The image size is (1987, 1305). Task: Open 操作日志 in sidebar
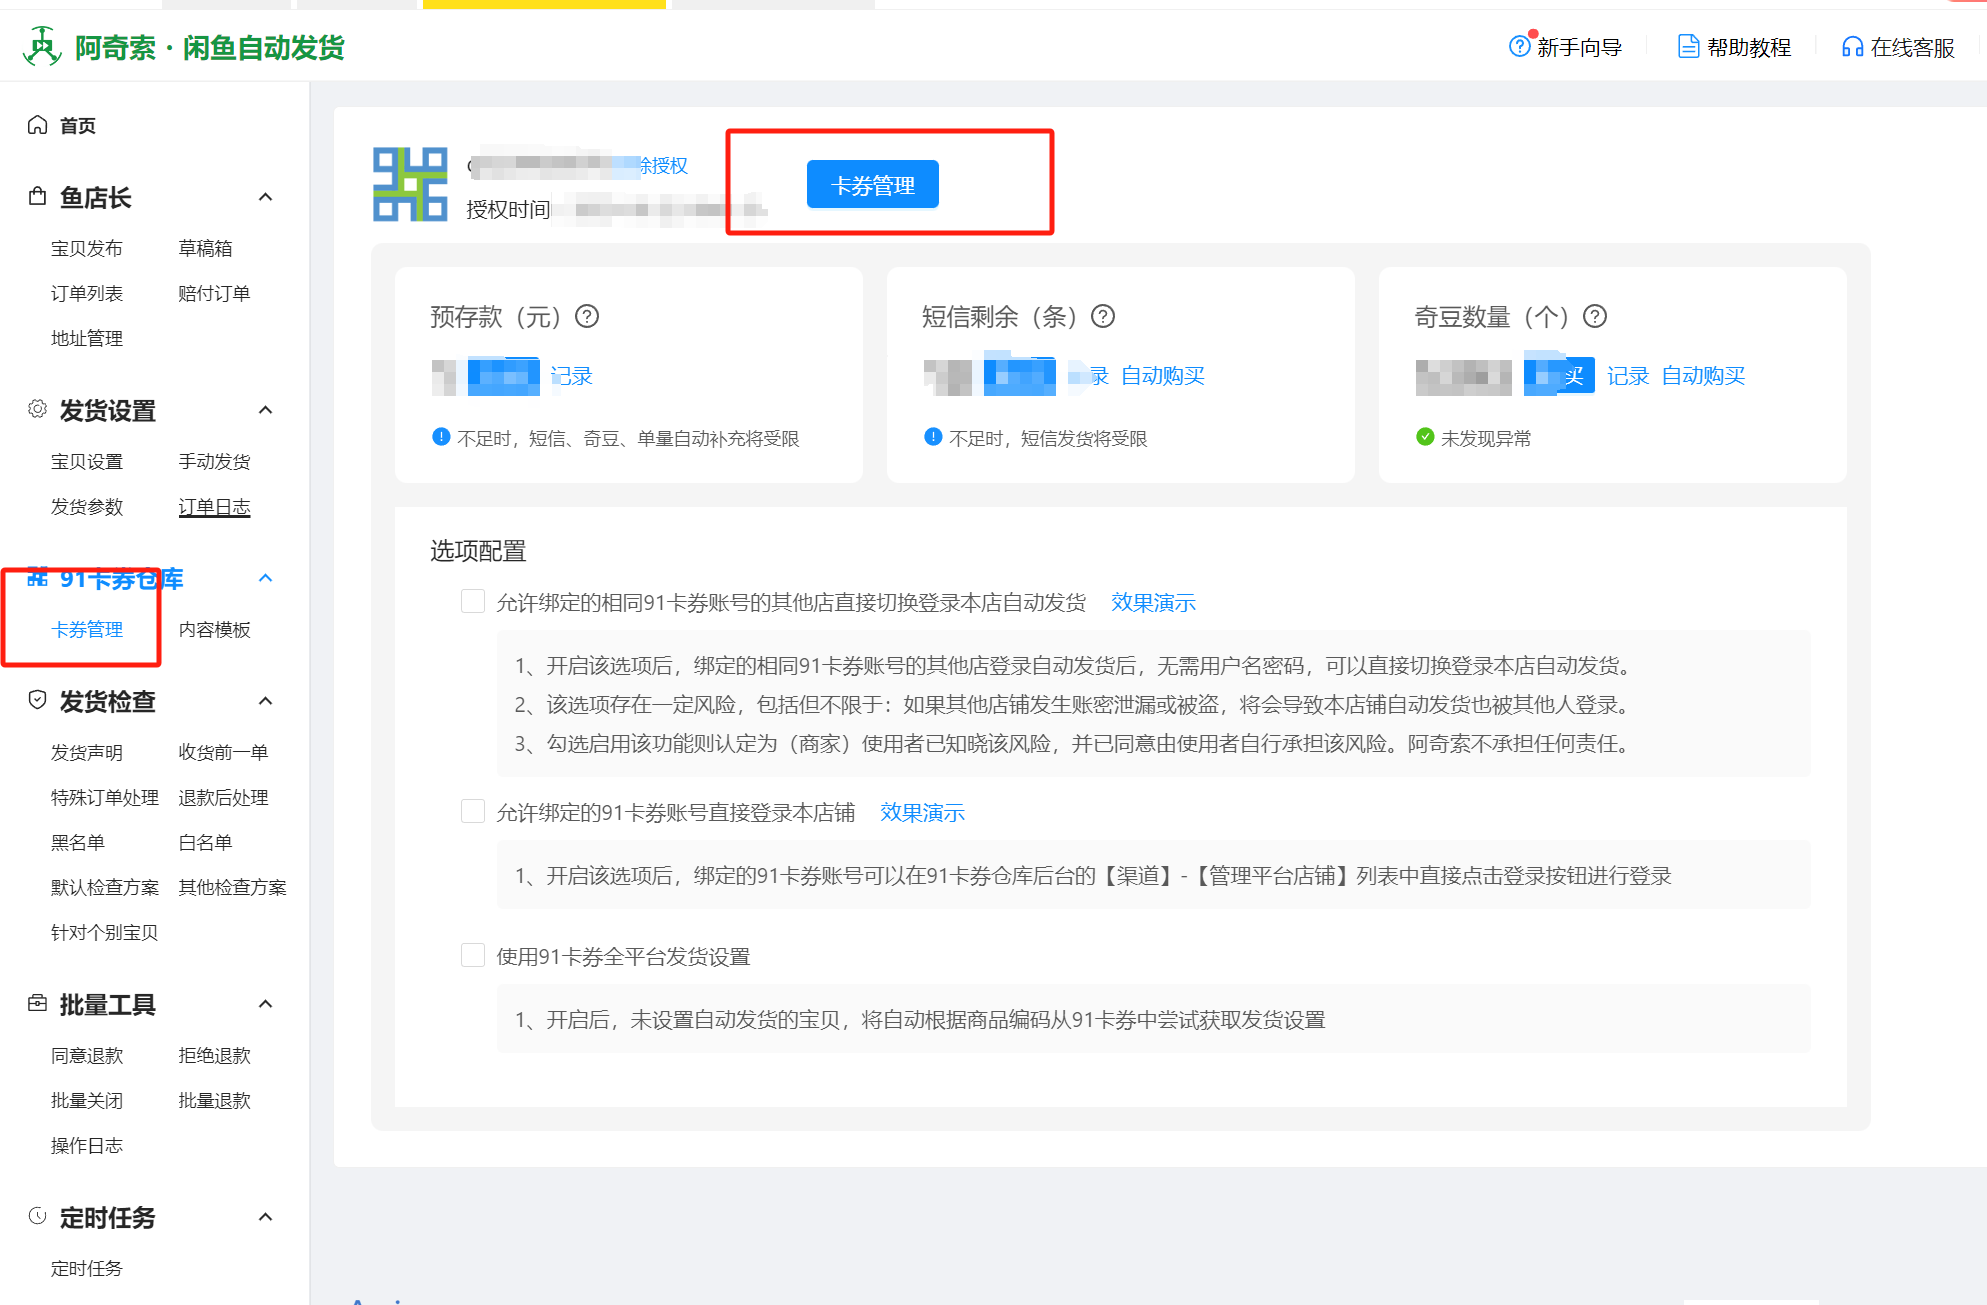87,1145
